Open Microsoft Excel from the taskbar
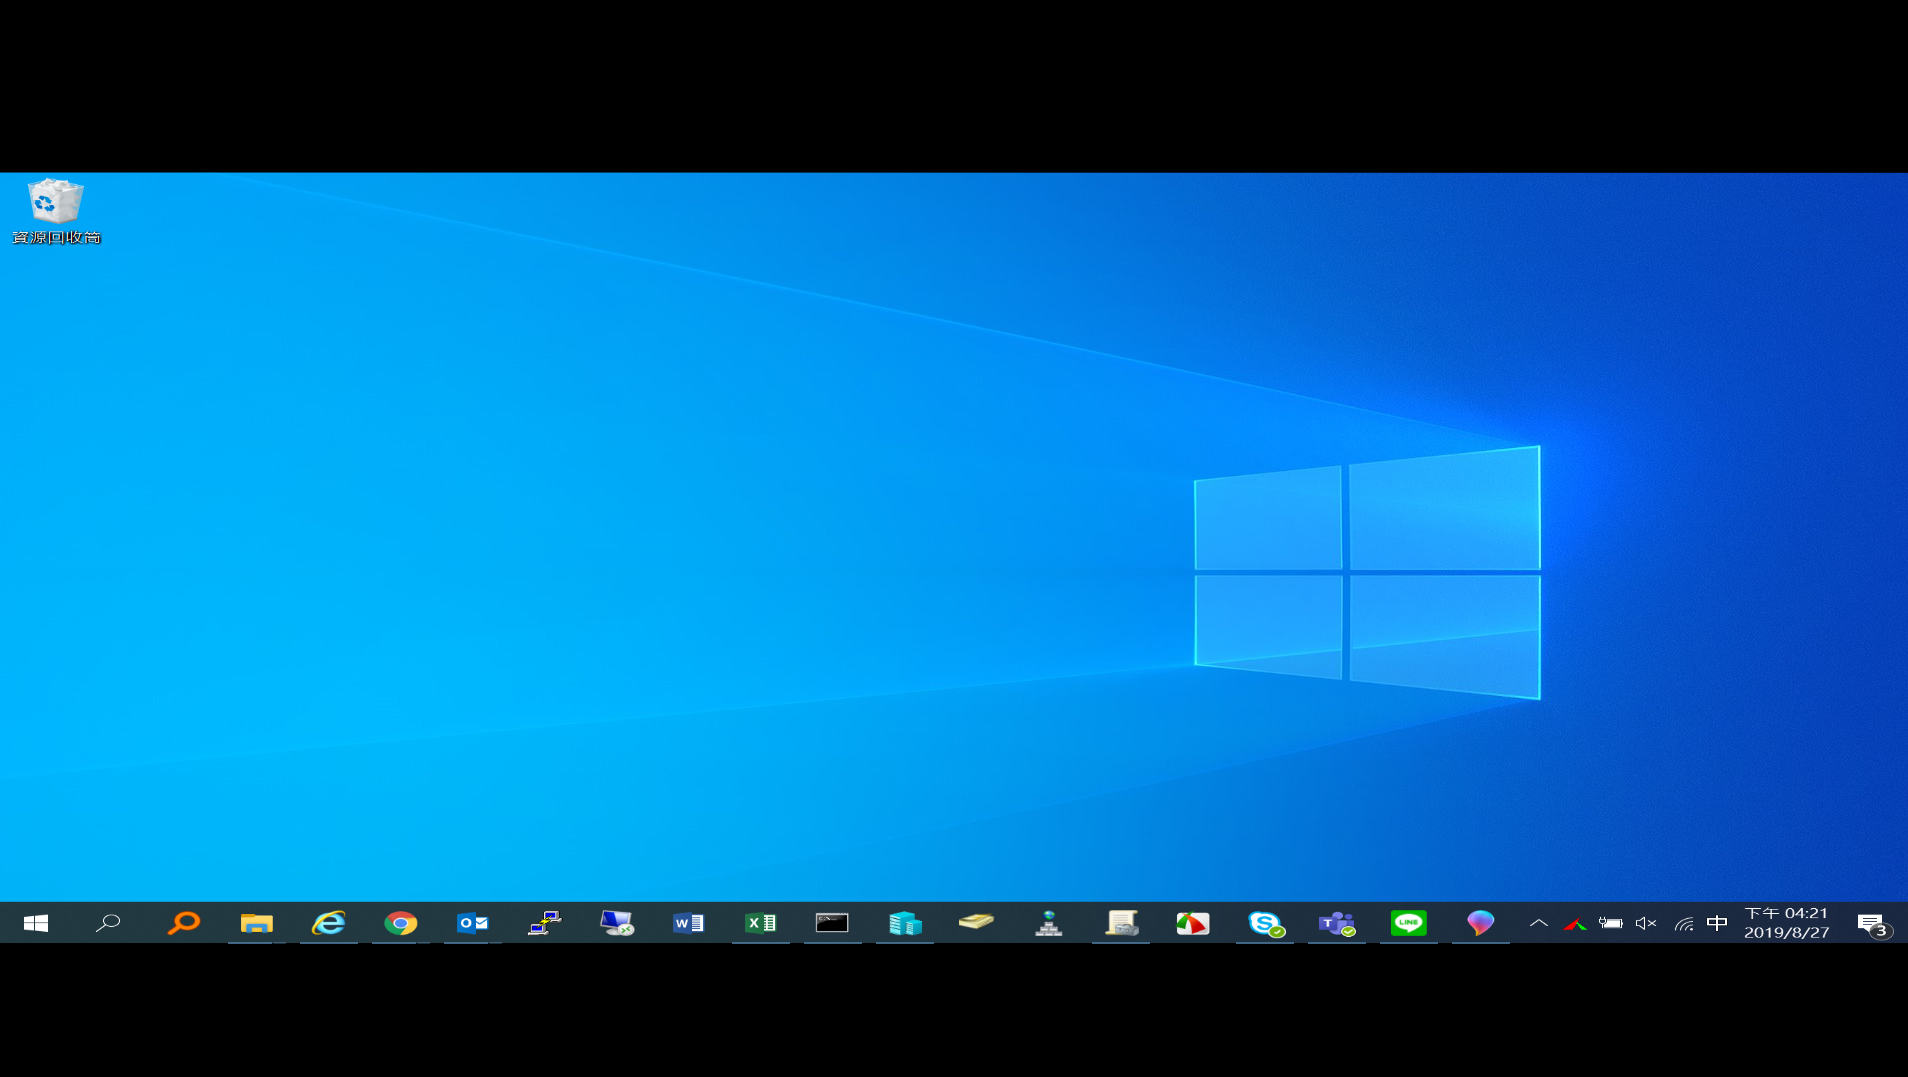The height and width of the screenshot is (1077, 1908). [761, 923]
